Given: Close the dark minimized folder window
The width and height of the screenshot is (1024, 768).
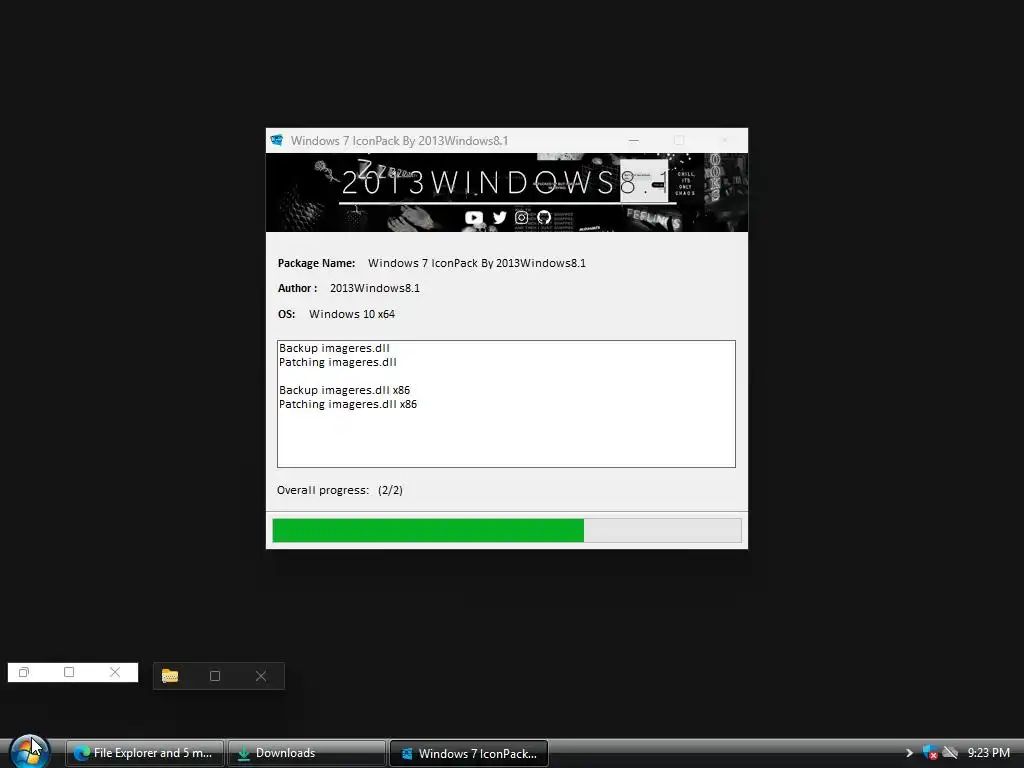Looking at the screenshot, I should click(261, 676).
